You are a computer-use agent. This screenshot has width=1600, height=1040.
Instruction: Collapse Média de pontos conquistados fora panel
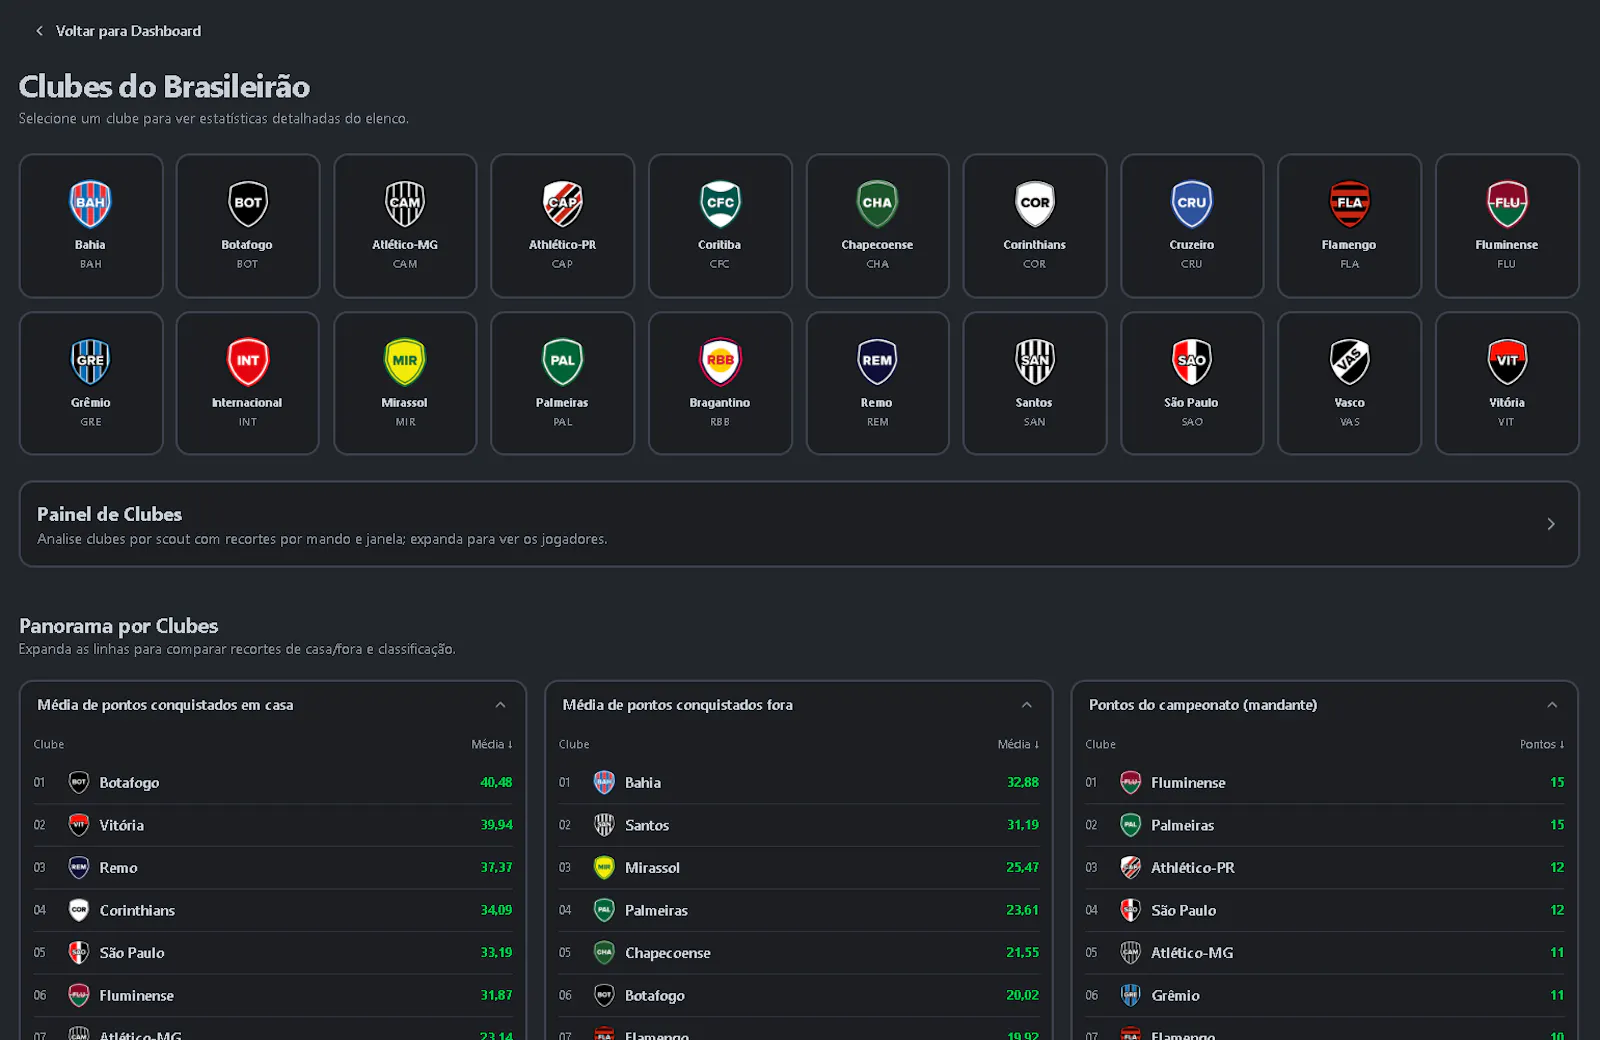[1026, 705]
